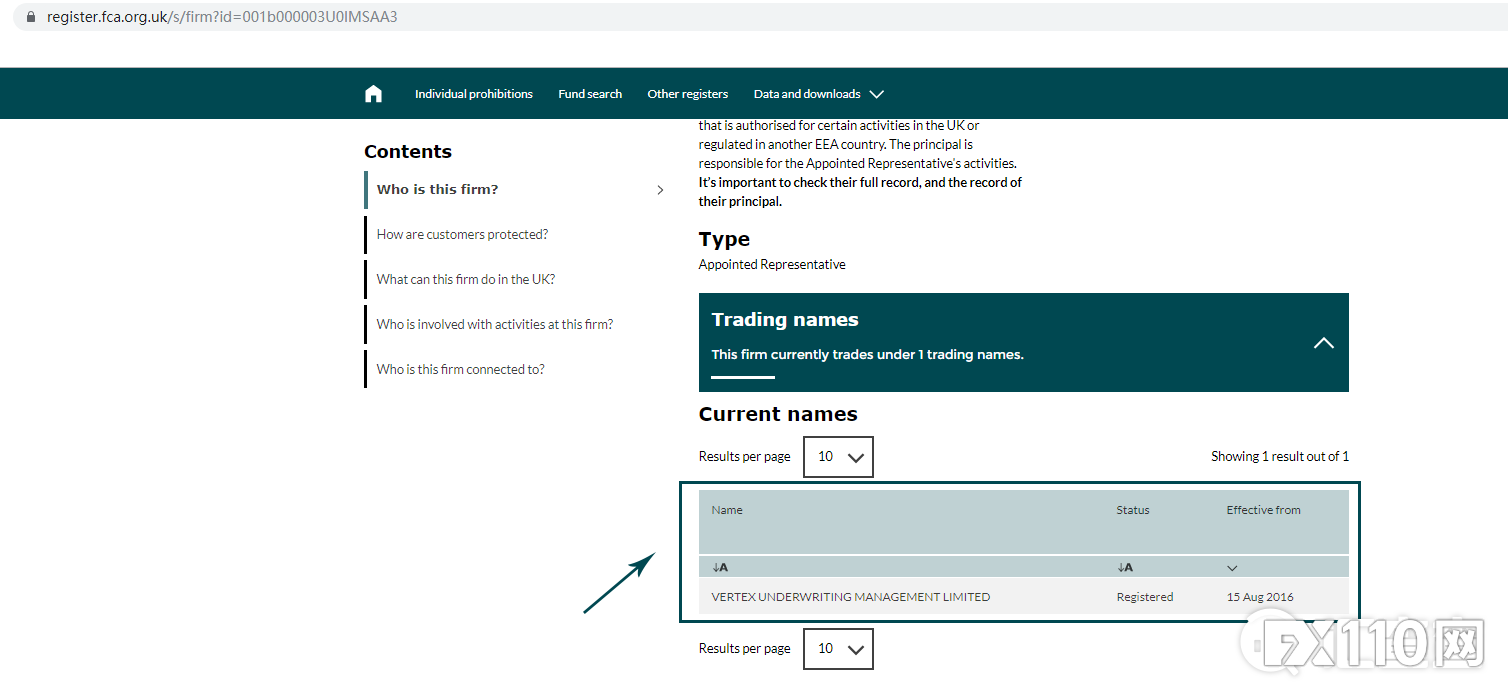Sort the Name column using its sort icon

(x=720, y=567)
